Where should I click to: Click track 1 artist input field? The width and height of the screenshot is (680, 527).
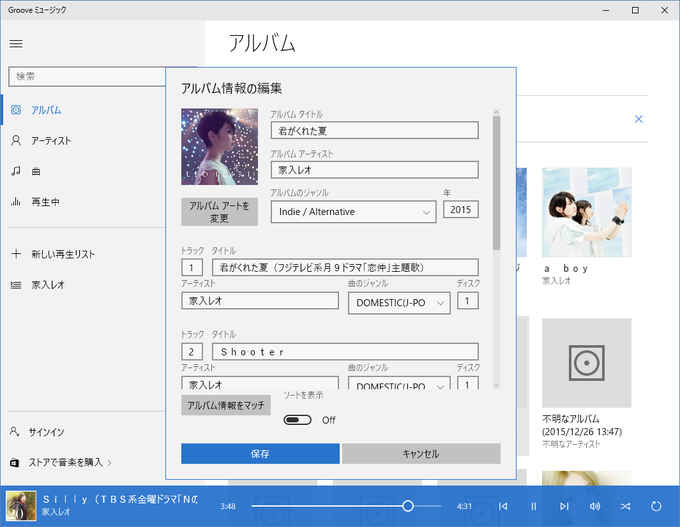point(260,301)
